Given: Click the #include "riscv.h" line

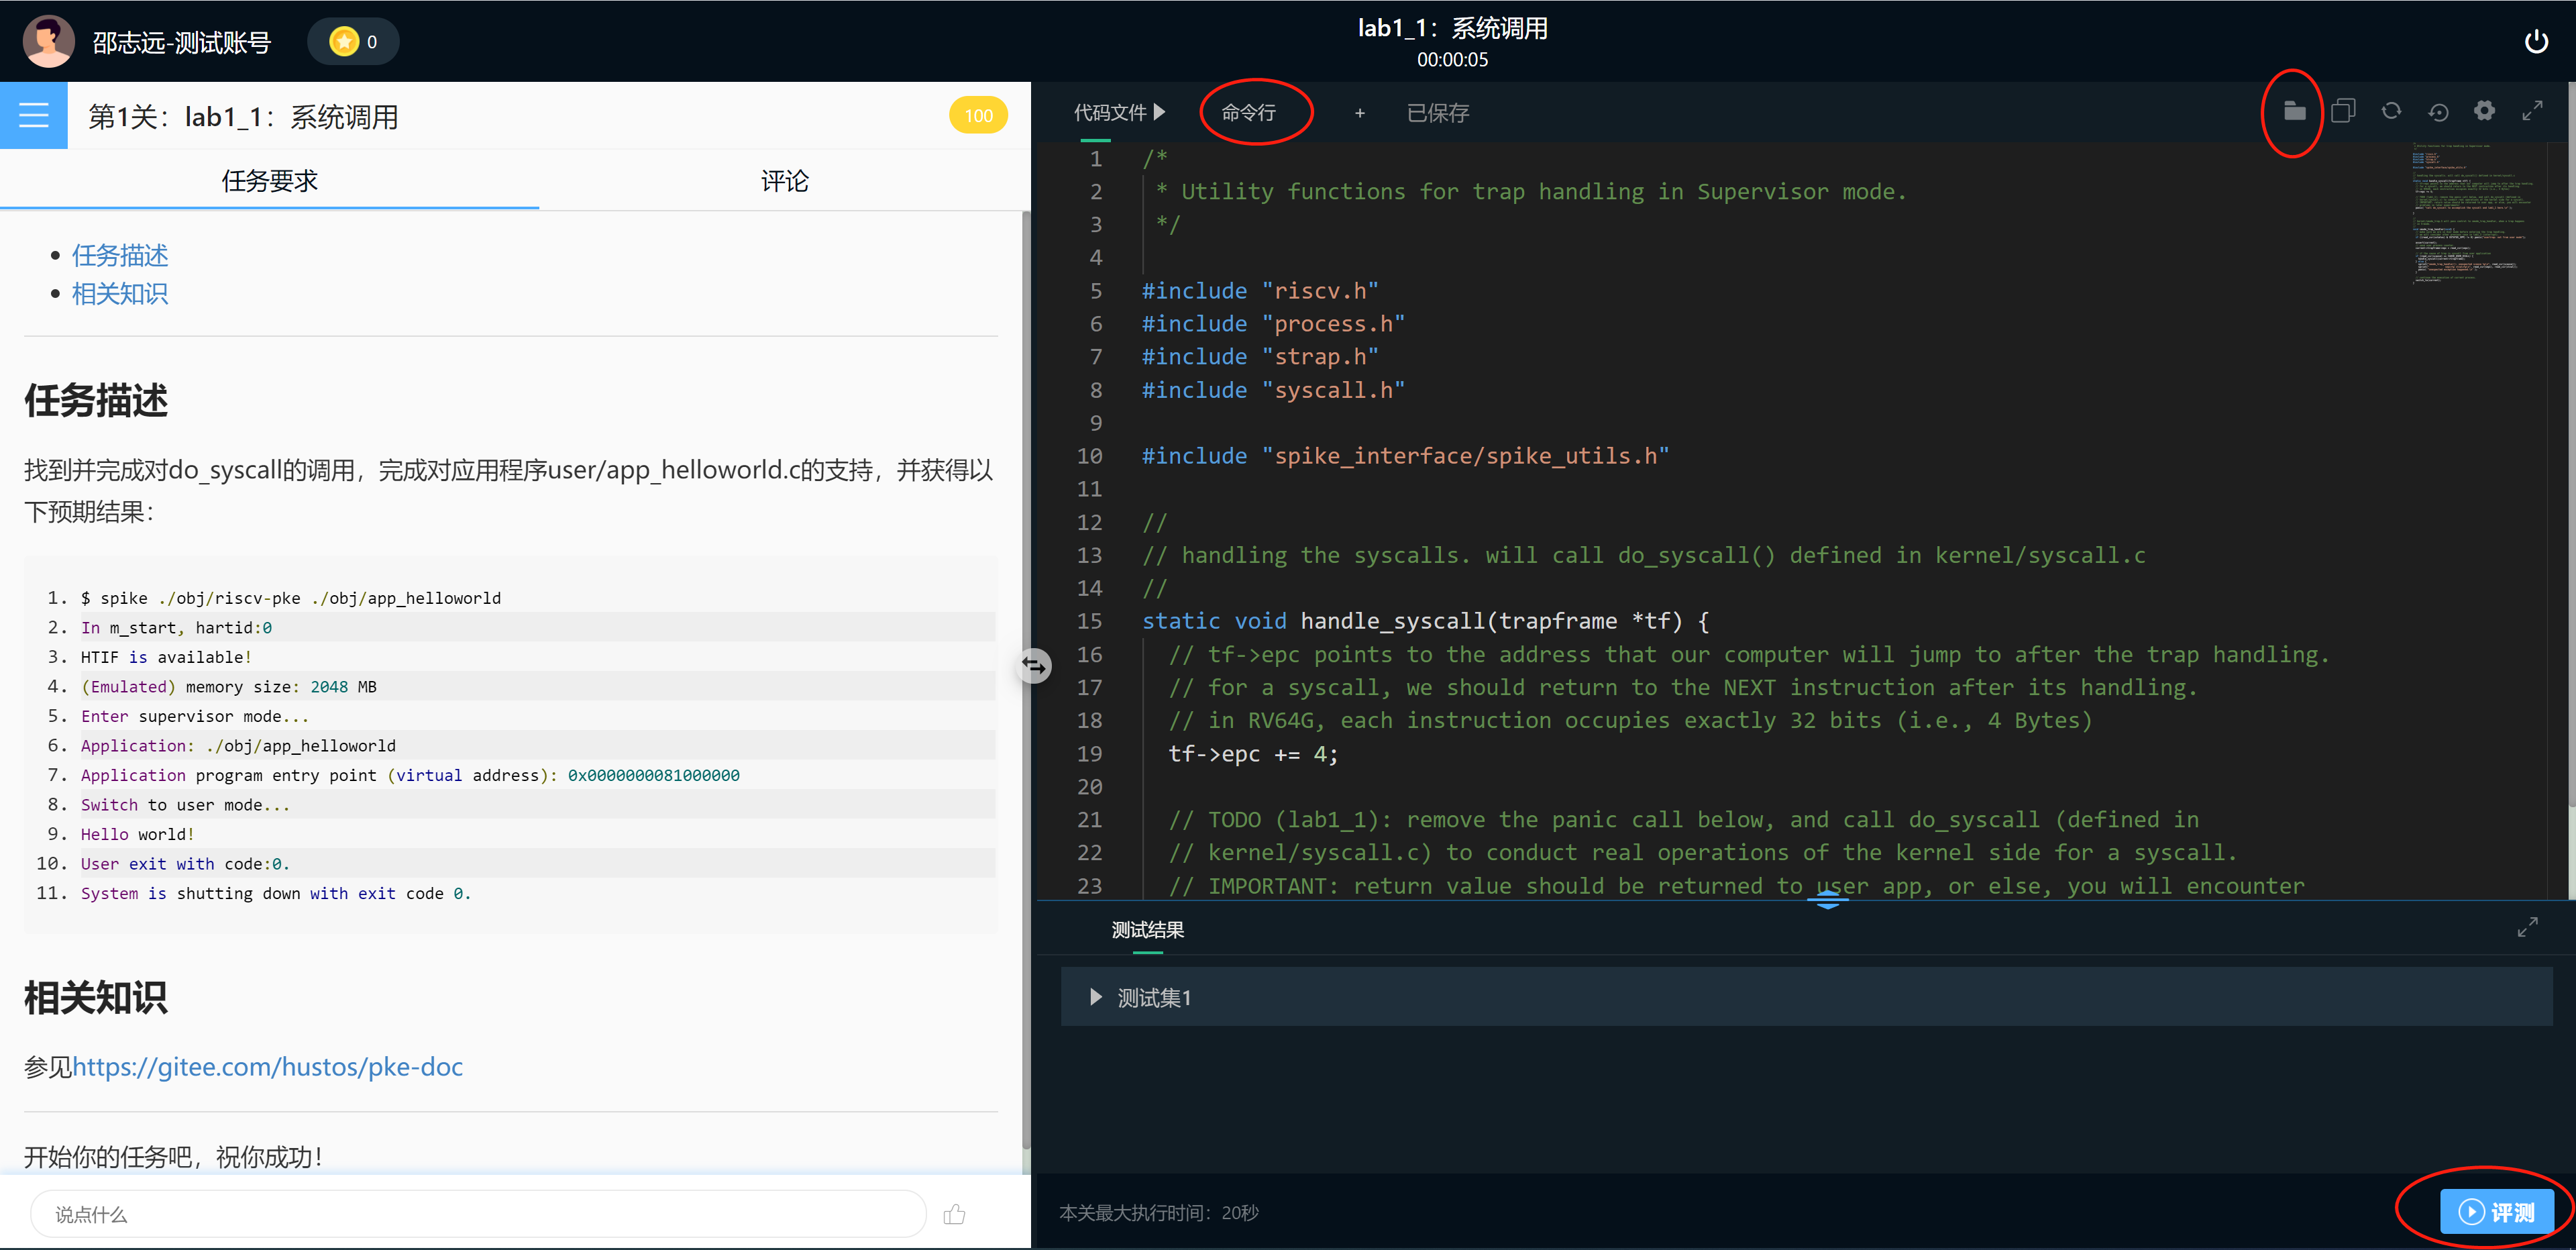Looking at the screenshot, I should 1260,291.
